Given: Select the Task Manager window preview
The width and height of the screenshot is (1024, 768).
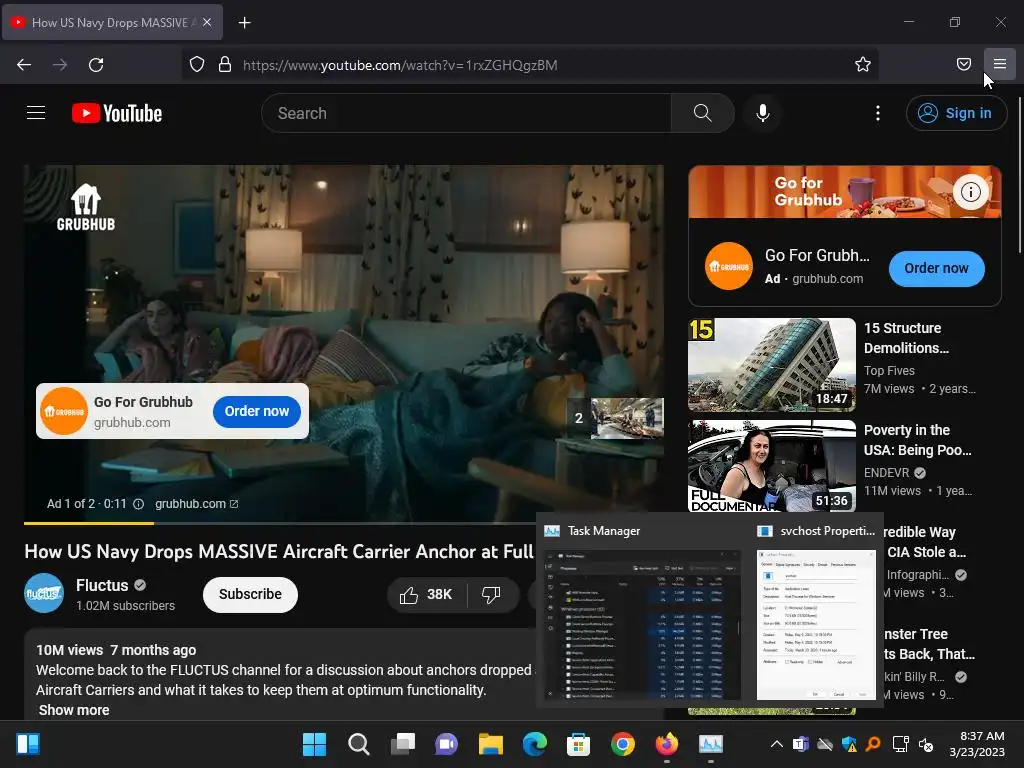Looking at the screenshot, I should click(x=643, y=614).
